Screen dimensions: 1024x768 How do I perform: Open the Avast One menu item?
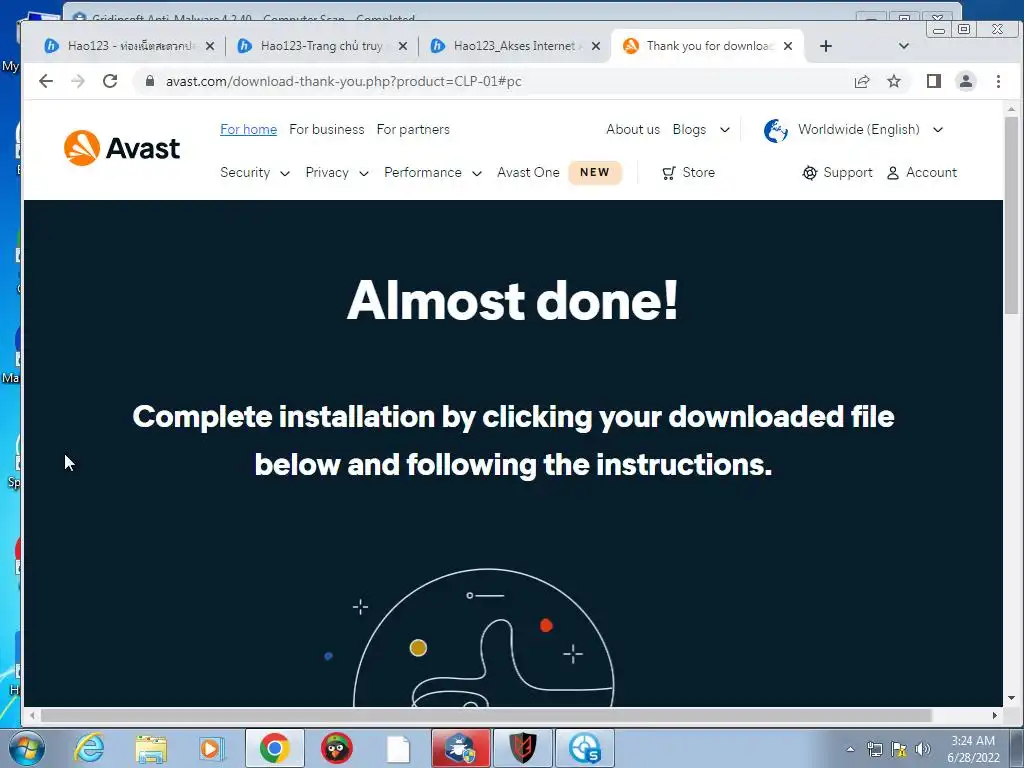(528, 172)
